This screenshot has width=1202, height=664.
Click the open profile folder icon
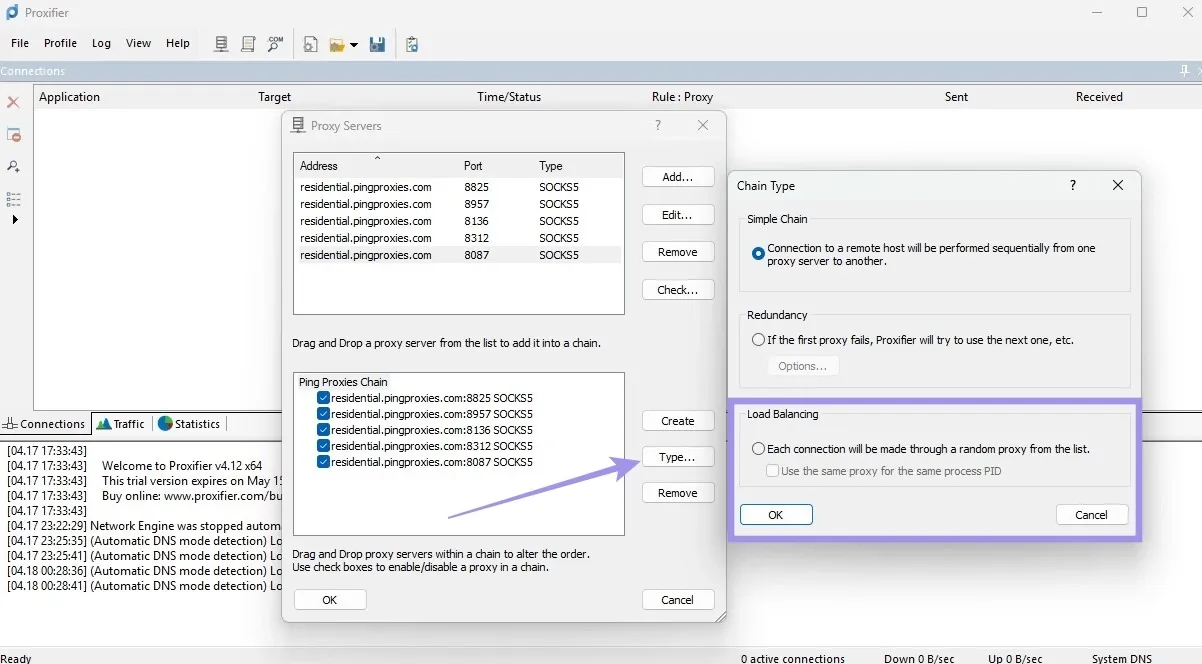pyautogui.click(x=337, y=45)
